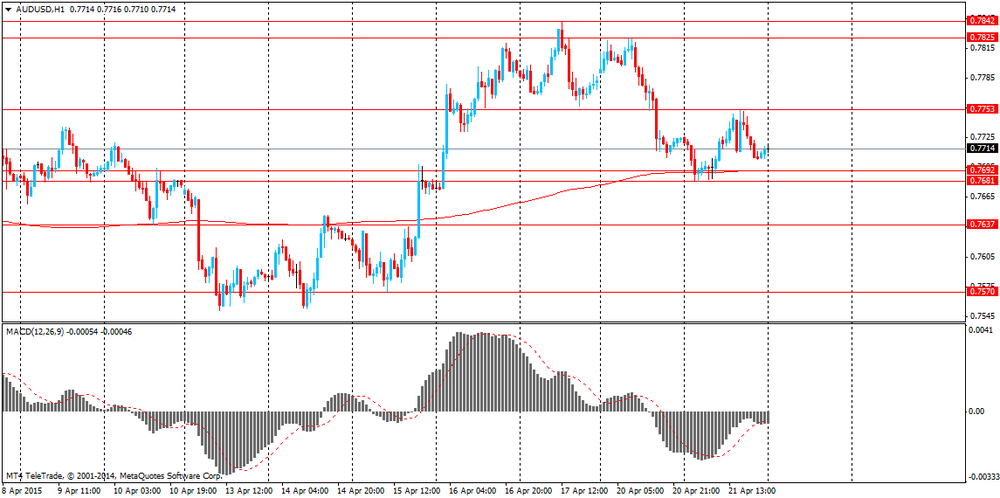Image resolution: width=1000 pixels, height=498 pixels.
Task: Select the 0.7692 red price label
Action: [x=982, y=170]
